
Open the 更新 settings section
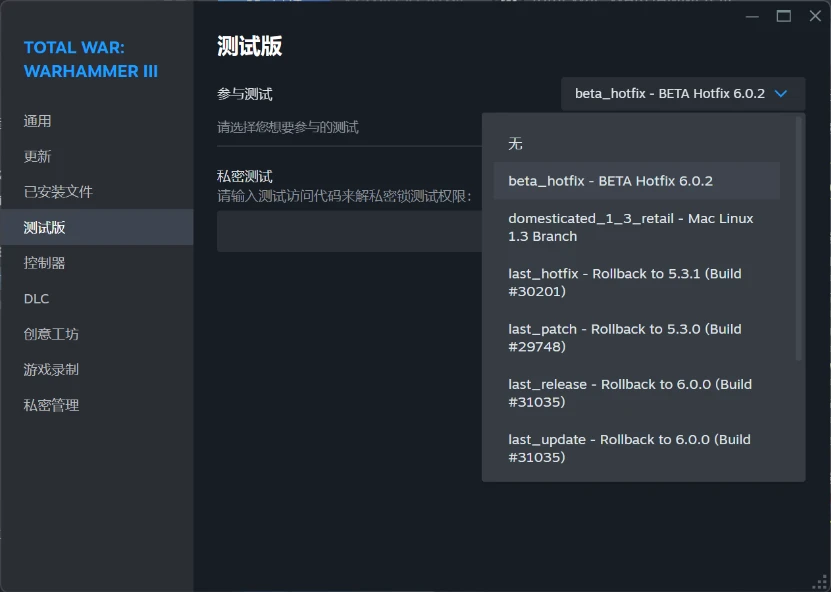96,156
